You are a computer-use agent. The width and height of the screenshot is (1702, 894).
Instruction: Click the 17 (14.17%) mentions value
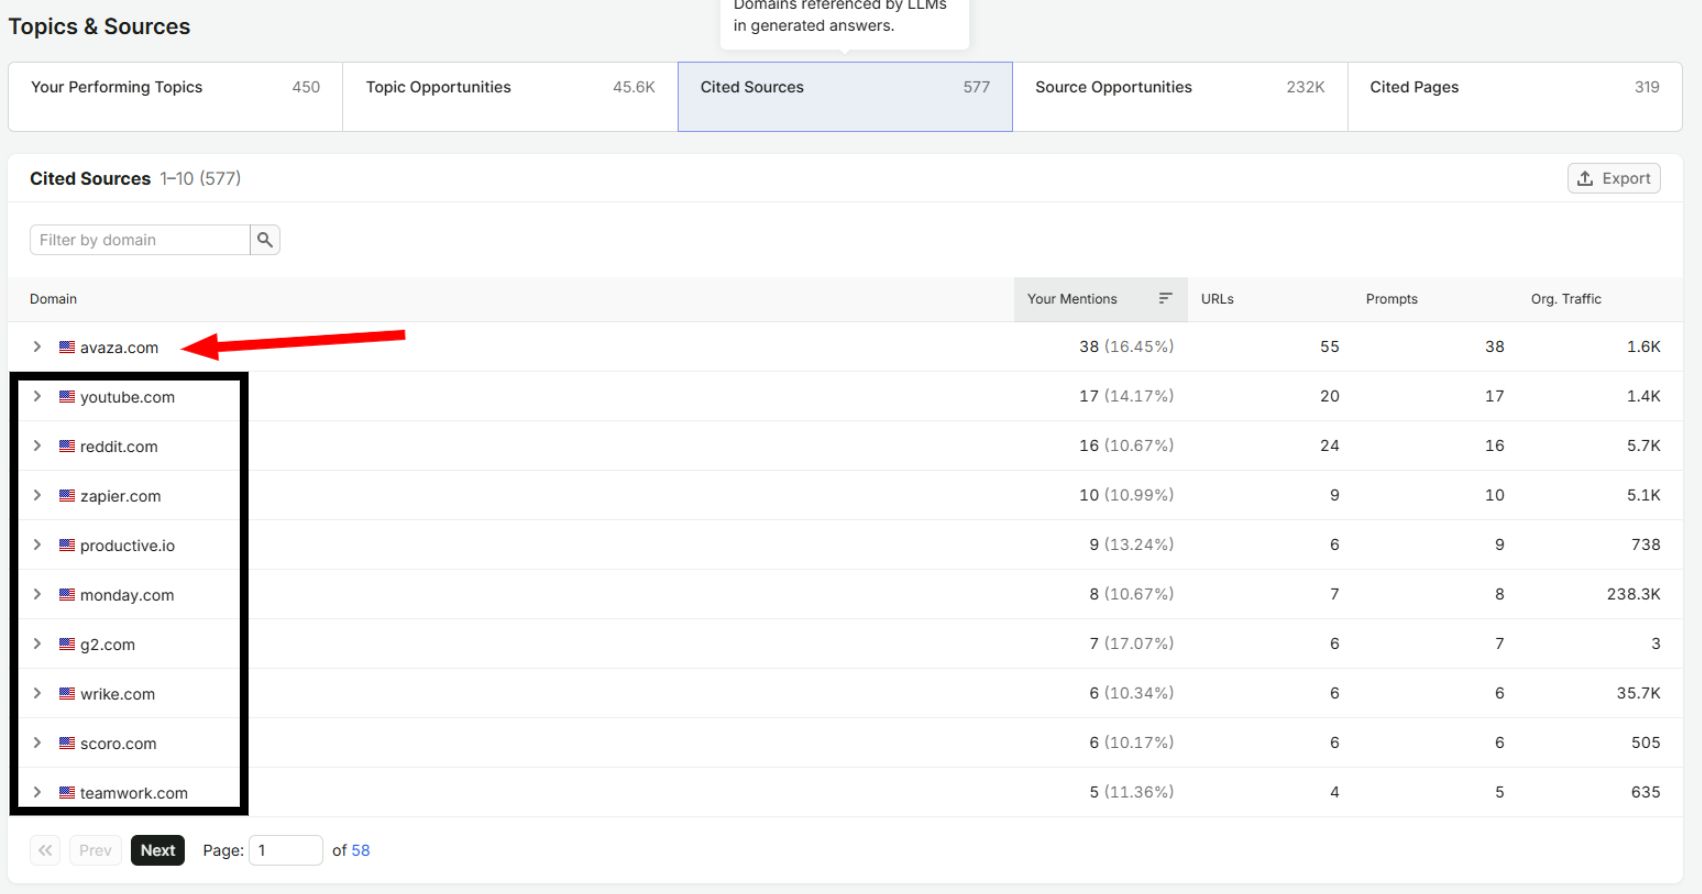1126,396
